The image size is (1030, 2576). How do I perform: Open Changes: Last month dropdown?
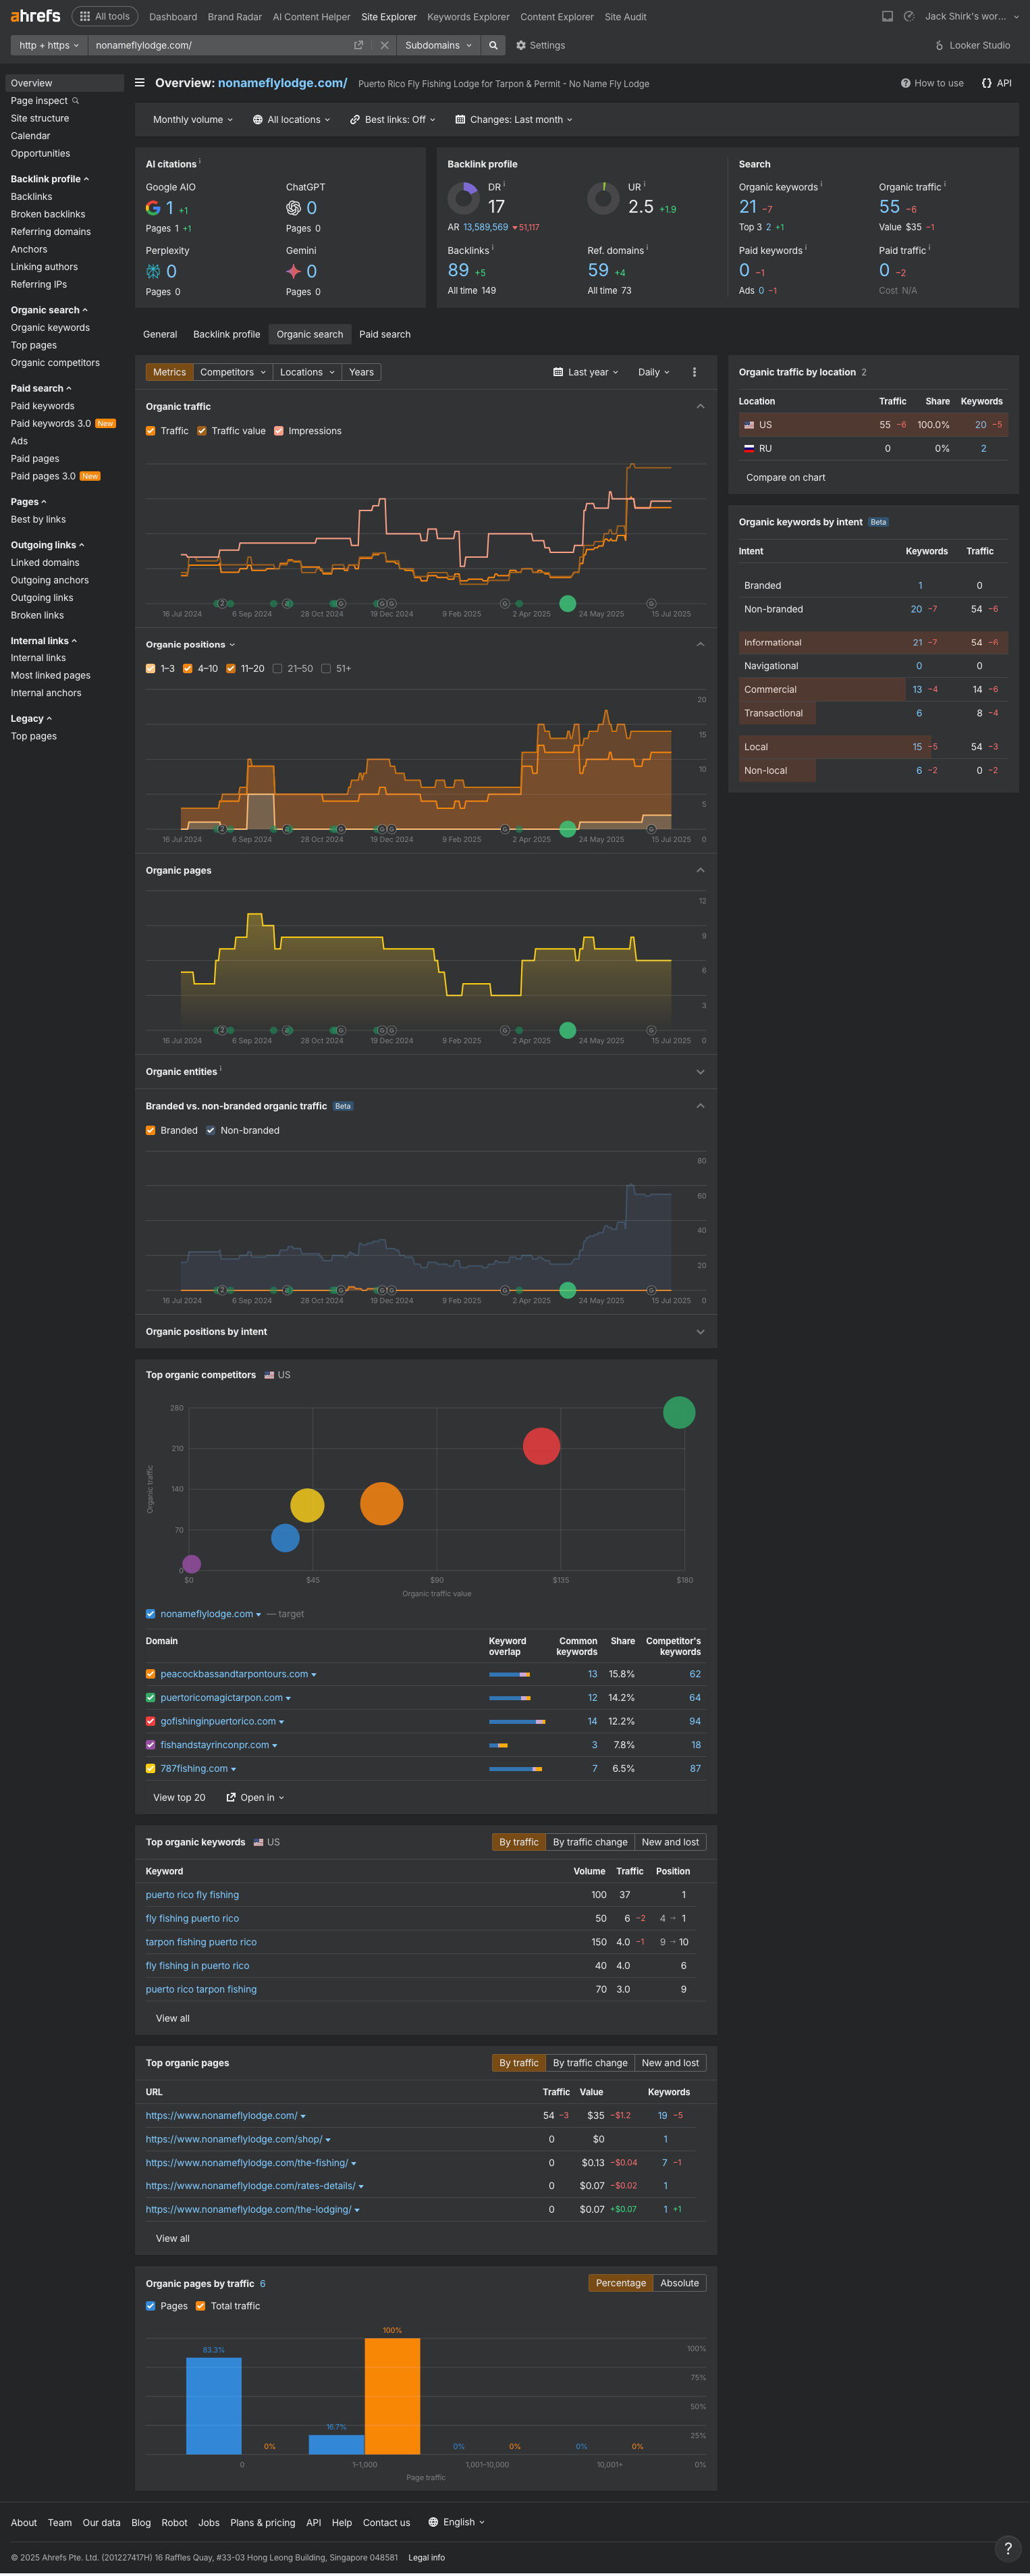(514, 119)
